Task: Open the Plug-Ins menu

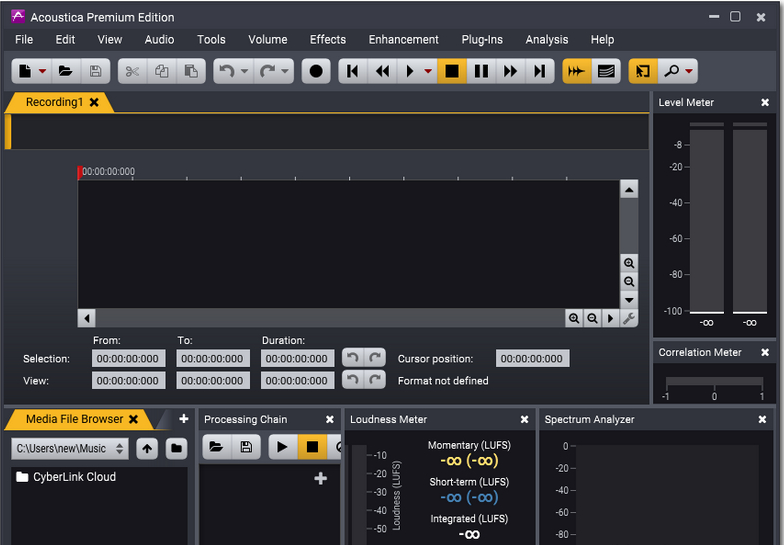Action: click(x=482, y=40)
